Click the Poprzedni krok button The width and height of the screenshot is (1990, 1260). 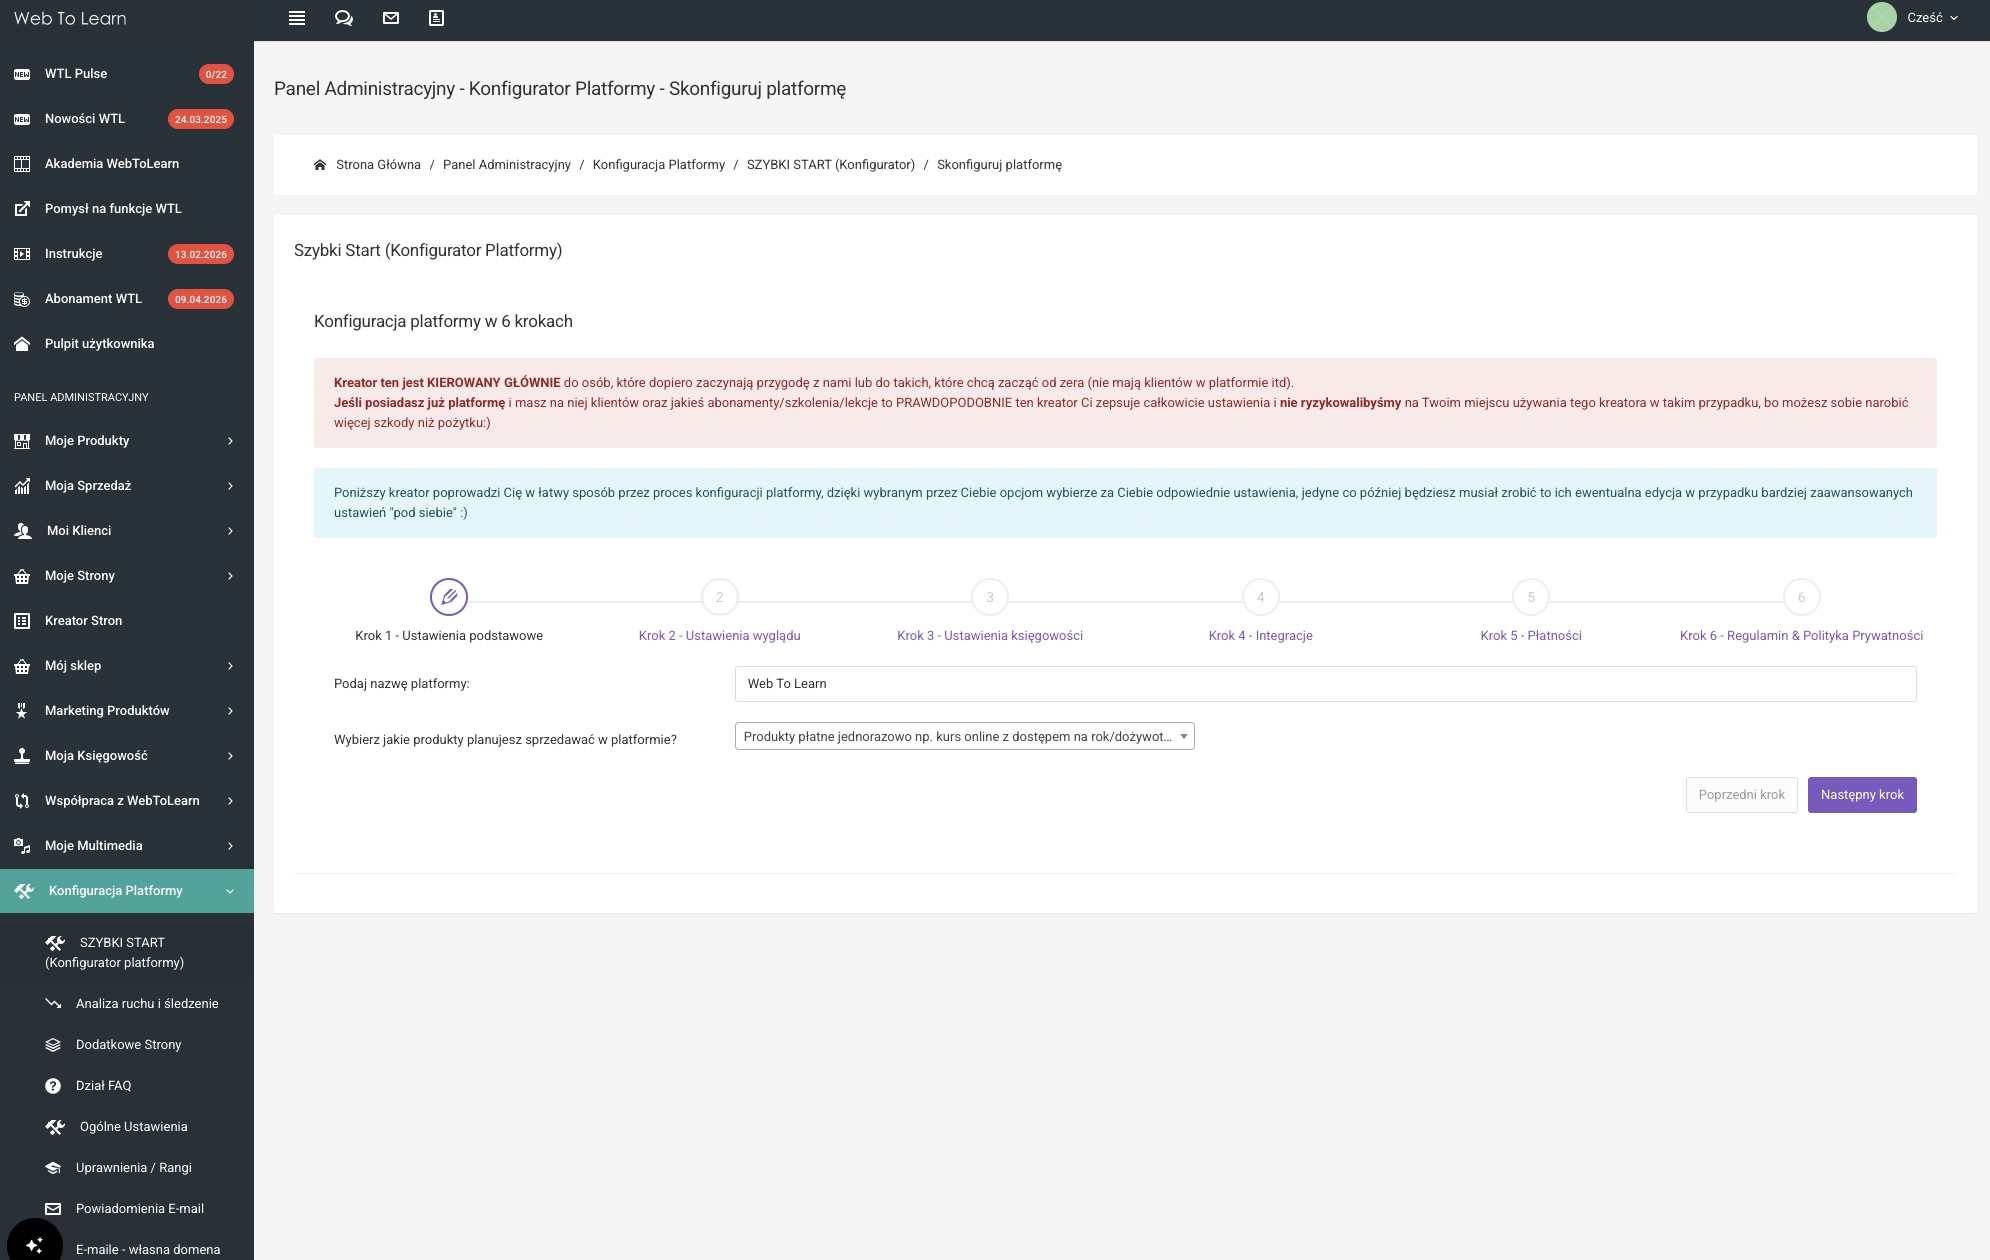coord(1741,795)
